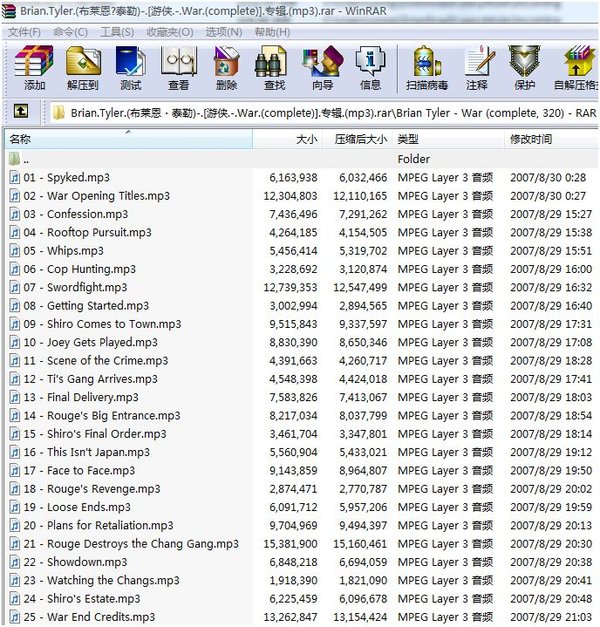Click the 删除 (Delete) toolbar icon
This screenshot has width=600, height=627.
226,61
